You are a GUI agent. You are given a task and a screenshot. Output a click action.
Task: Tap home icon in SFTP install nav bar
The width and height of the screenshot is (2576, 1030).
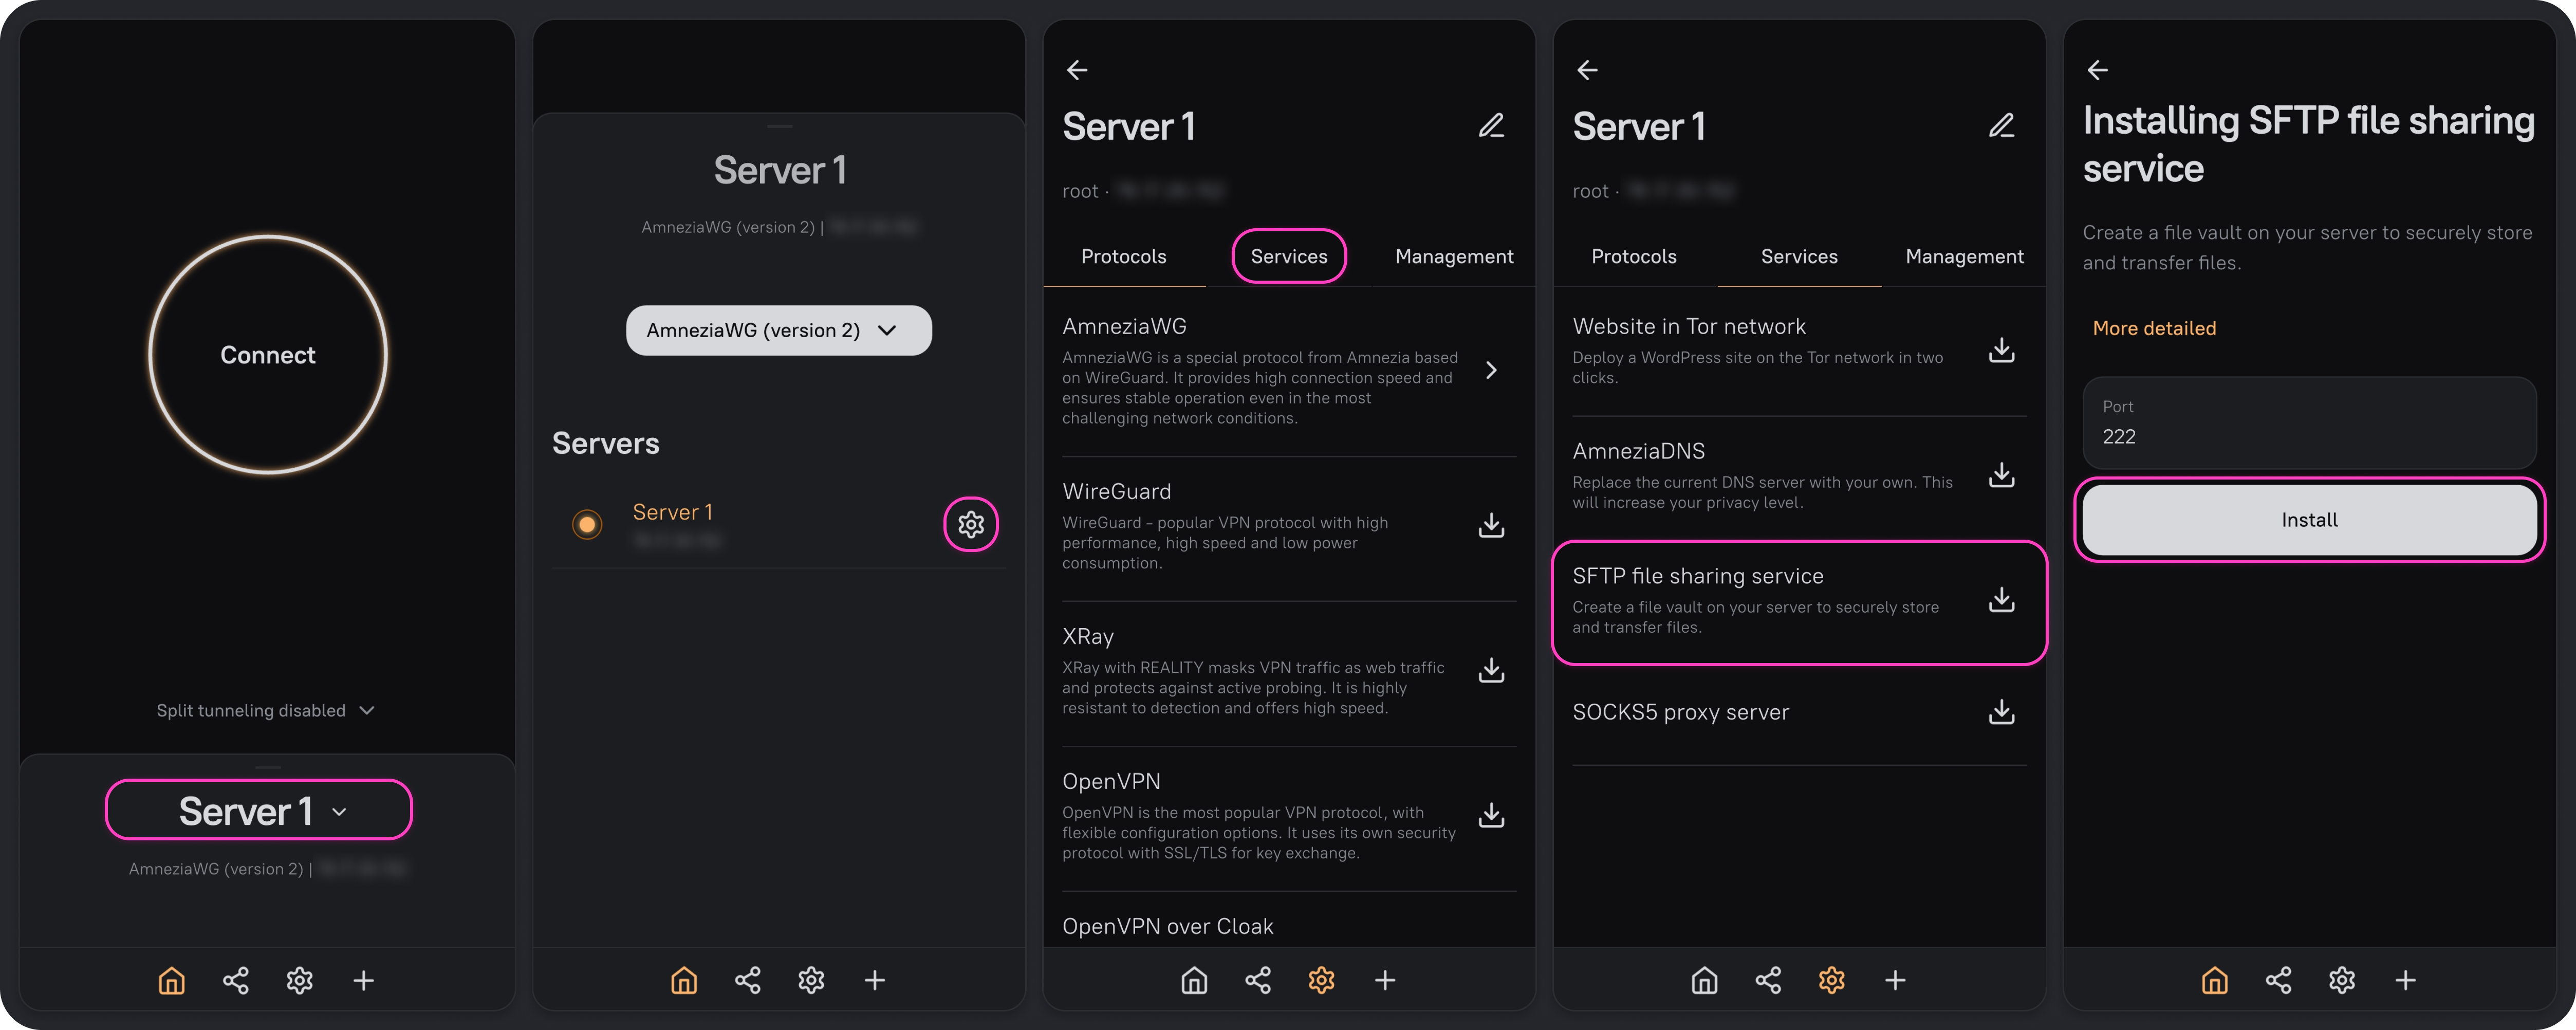pos(2215,980)
